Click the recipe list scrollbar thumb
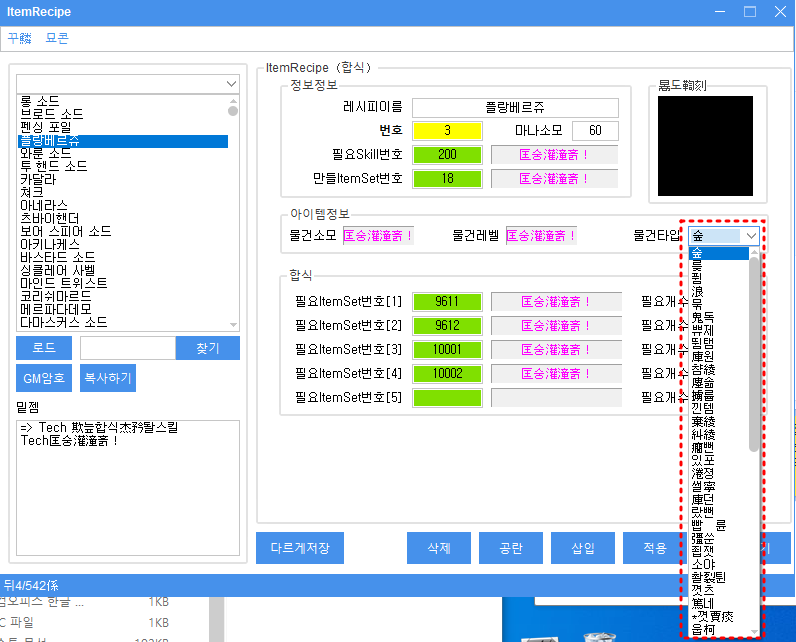This screenshot has width=796, height=642. [x=233, y=111]
